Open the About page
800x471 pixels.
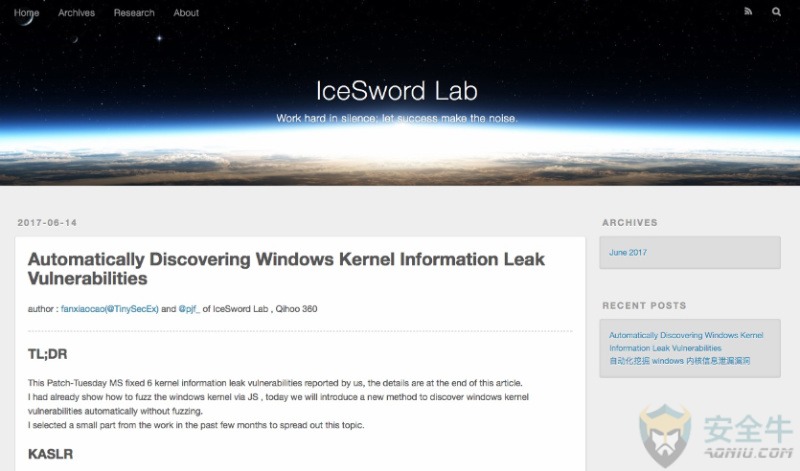pyautogui.click(x=186, y=13)
